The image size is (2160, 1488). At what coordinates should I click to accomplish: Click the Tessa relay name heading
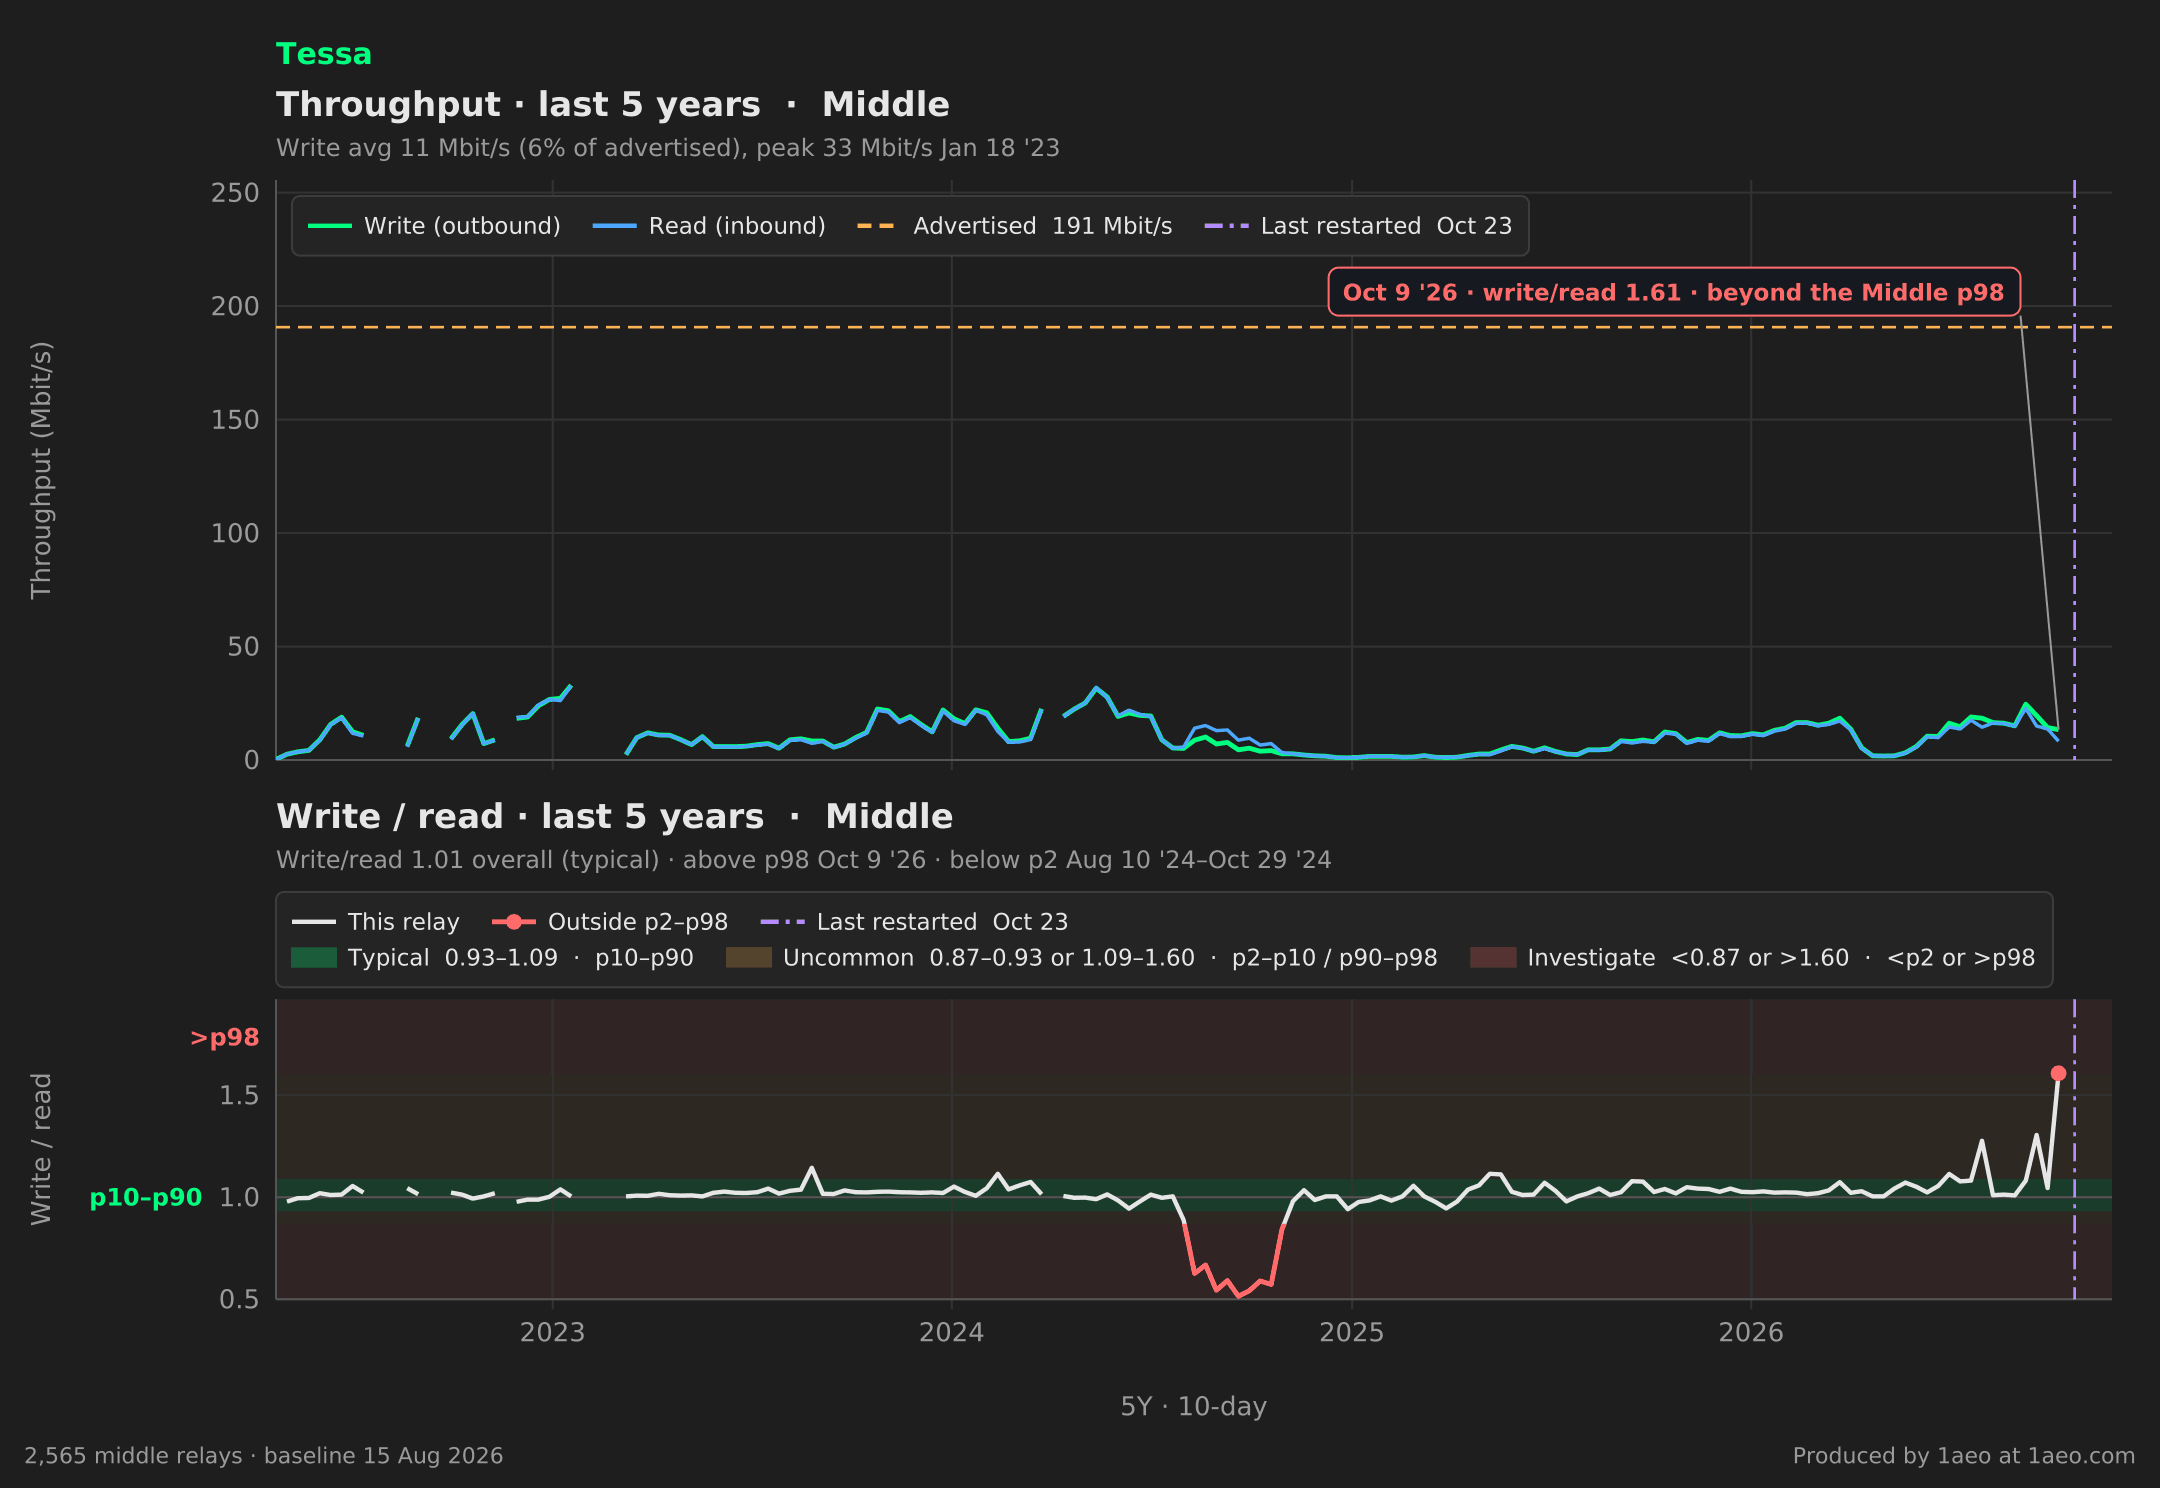point(323,54)
